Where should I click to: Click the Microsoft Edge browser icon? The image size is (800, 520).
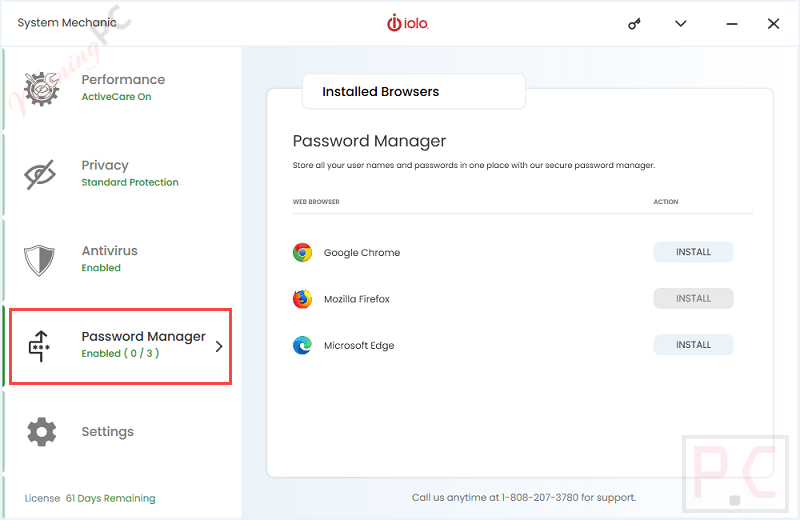pyautogui.click(x=302, y=345)
